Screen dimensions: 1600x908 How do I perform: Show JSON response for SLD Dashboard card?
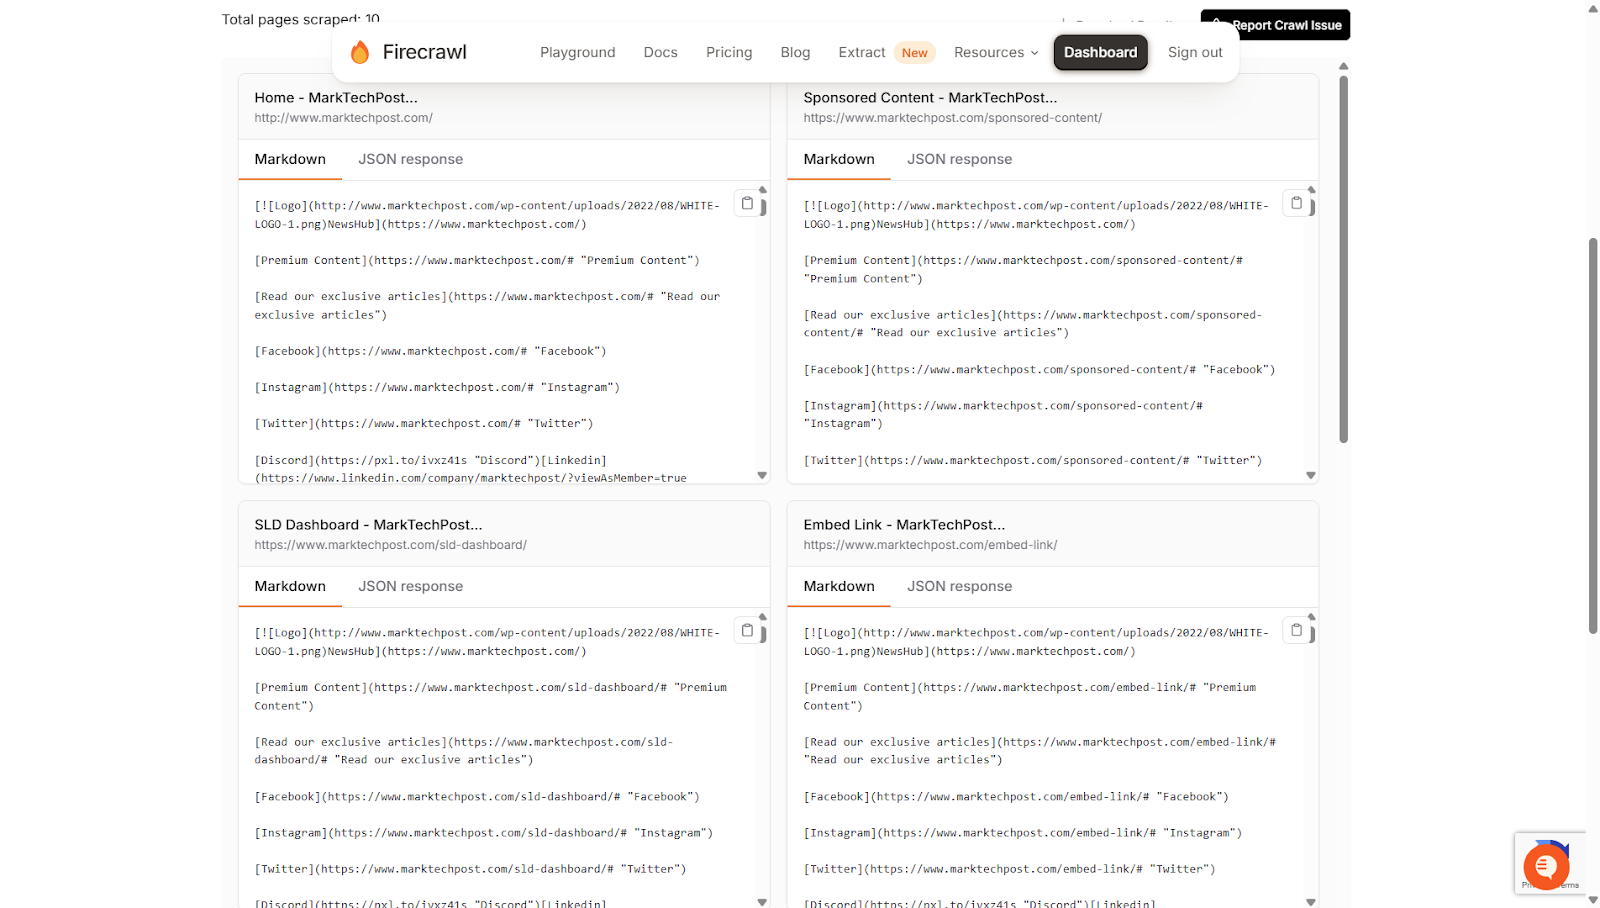coord(411,586)
